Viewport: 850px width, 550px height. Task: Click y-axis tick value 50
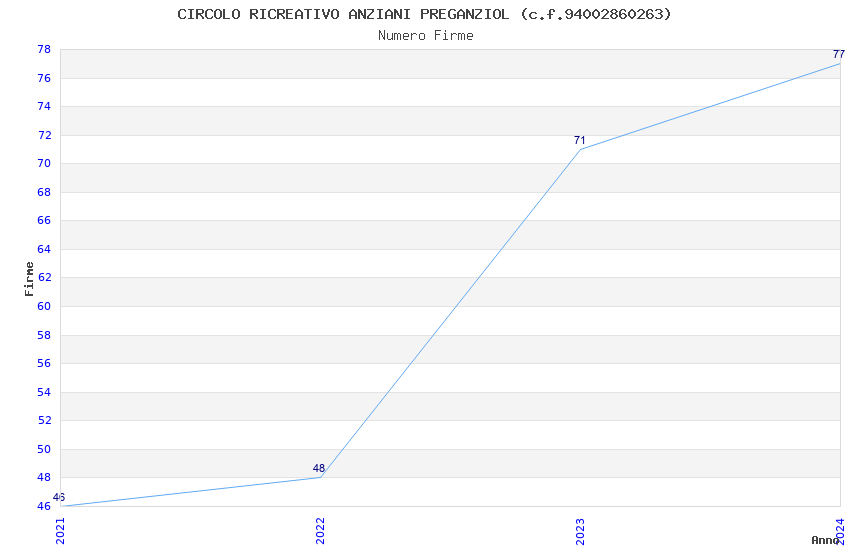[44, 449]
